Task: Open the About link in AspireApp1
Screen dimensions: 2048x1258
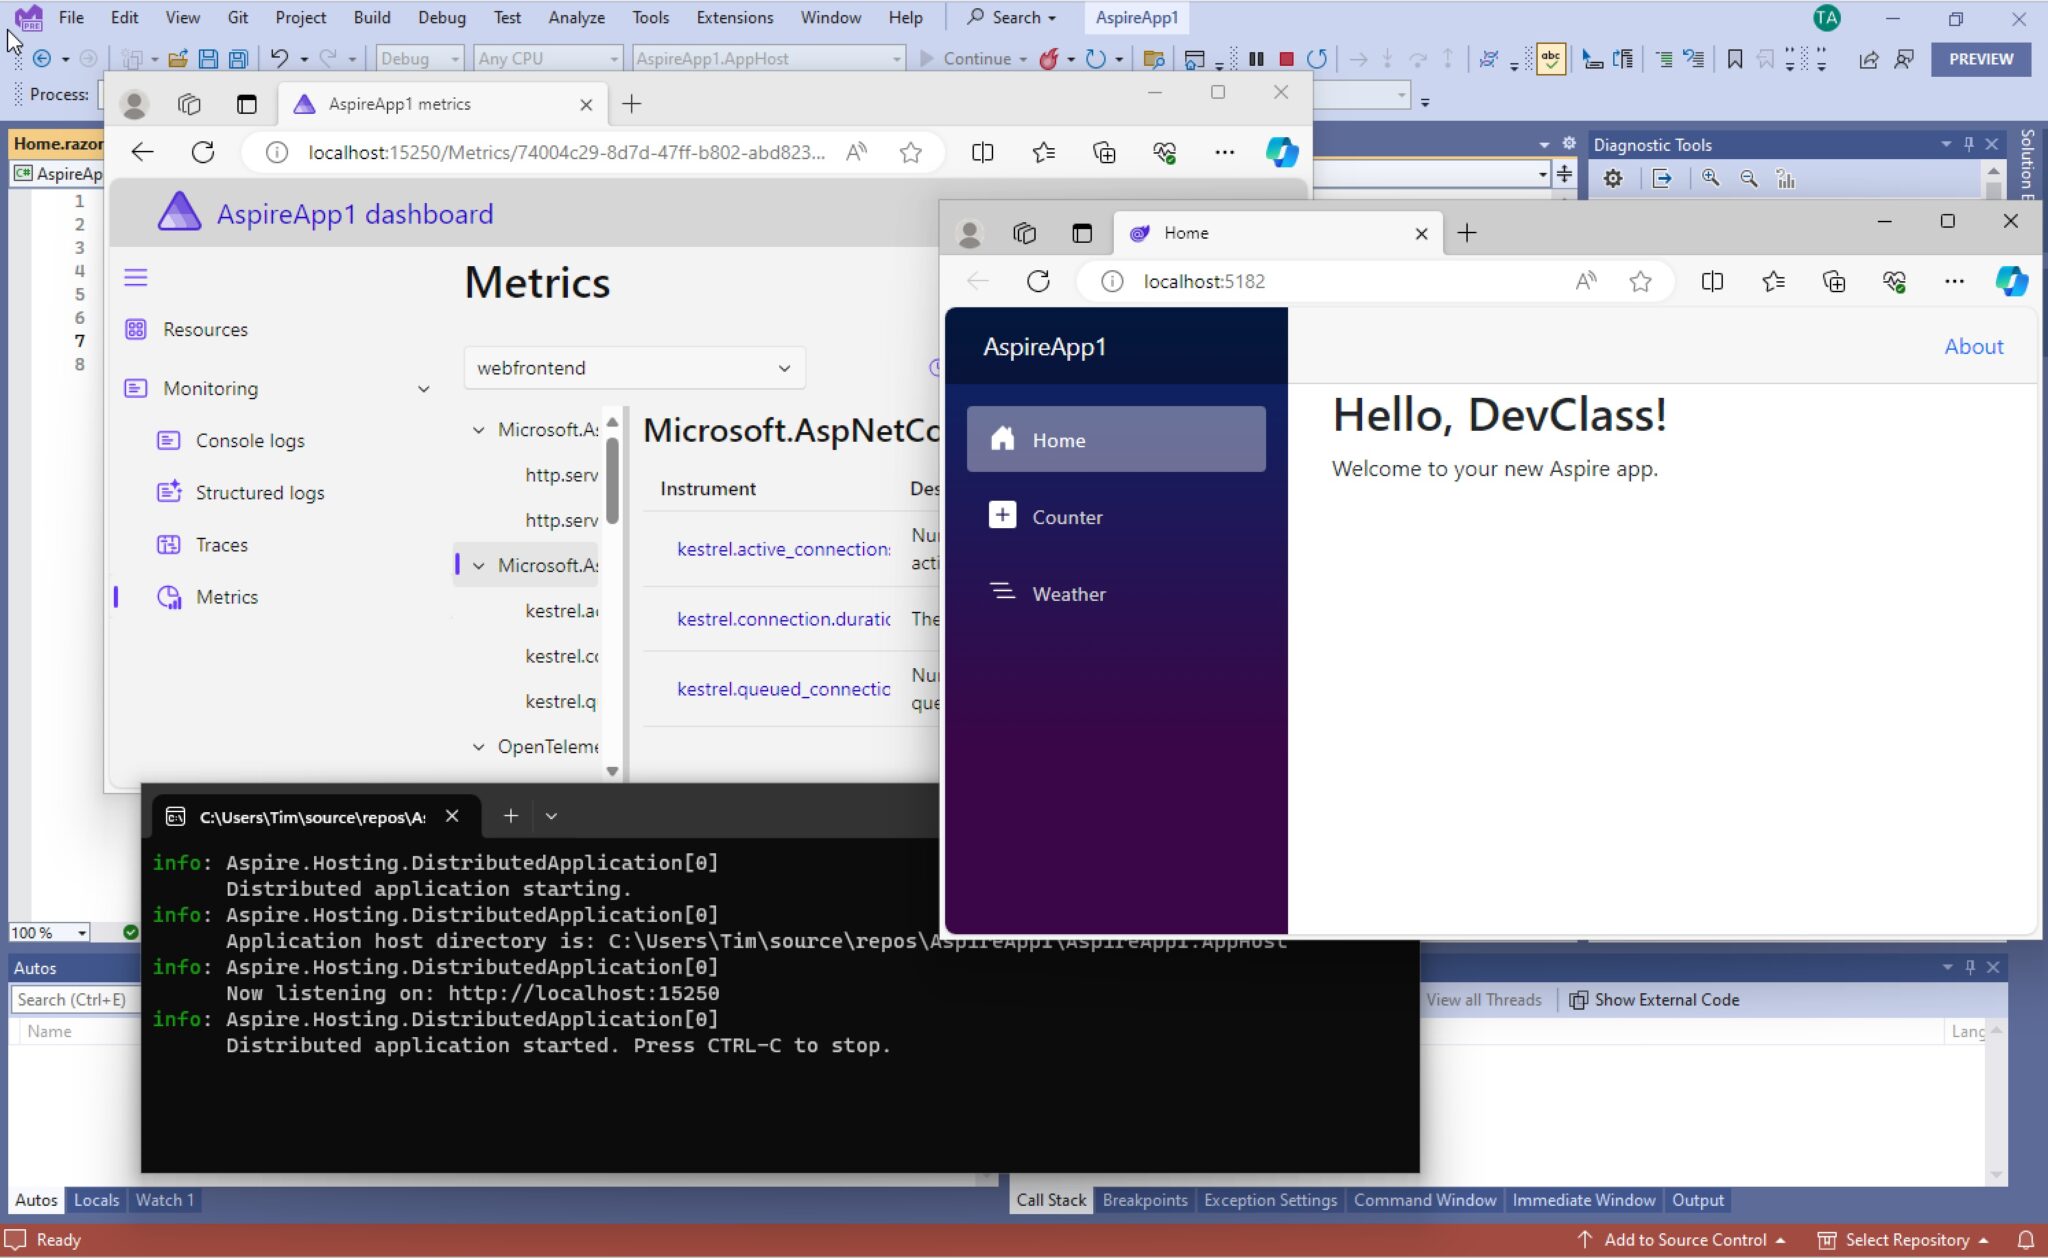Action: click(1973, 346)
